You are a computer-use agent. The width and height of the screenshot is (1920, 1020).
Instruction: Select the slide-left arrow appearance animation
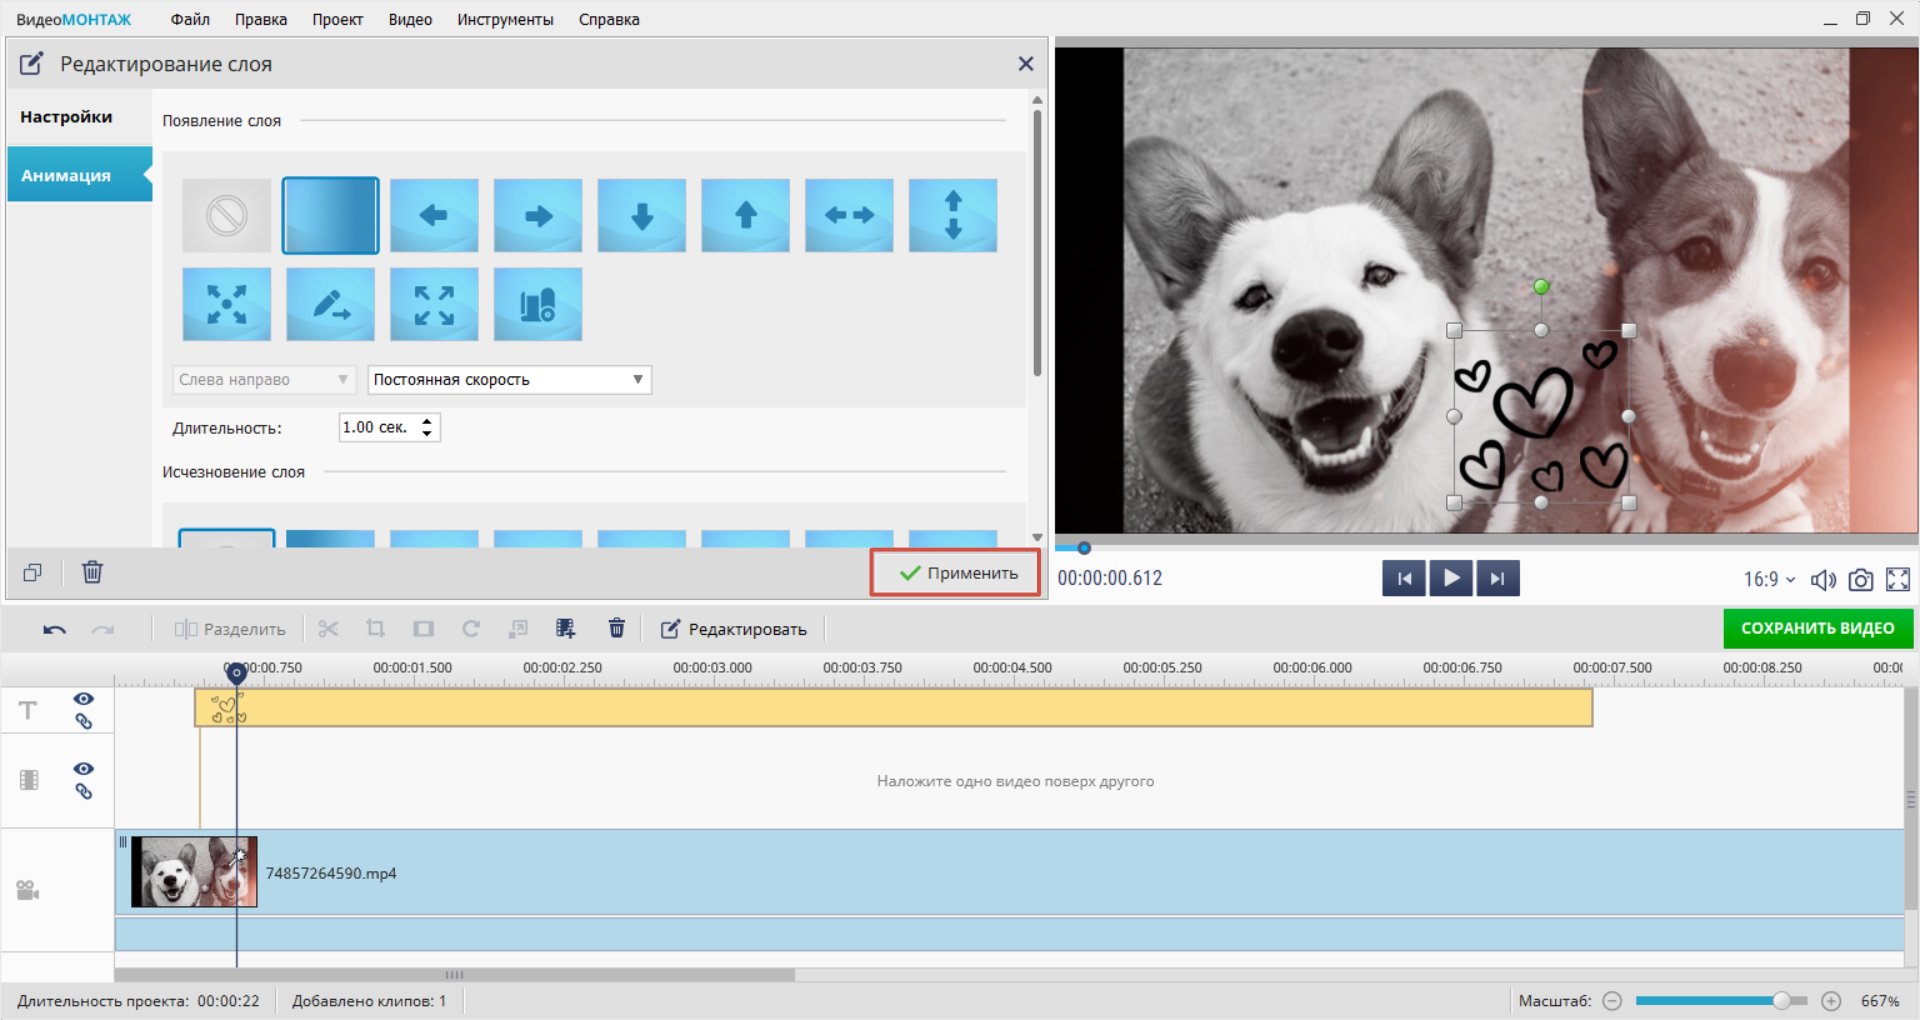(x=434, y=215)
